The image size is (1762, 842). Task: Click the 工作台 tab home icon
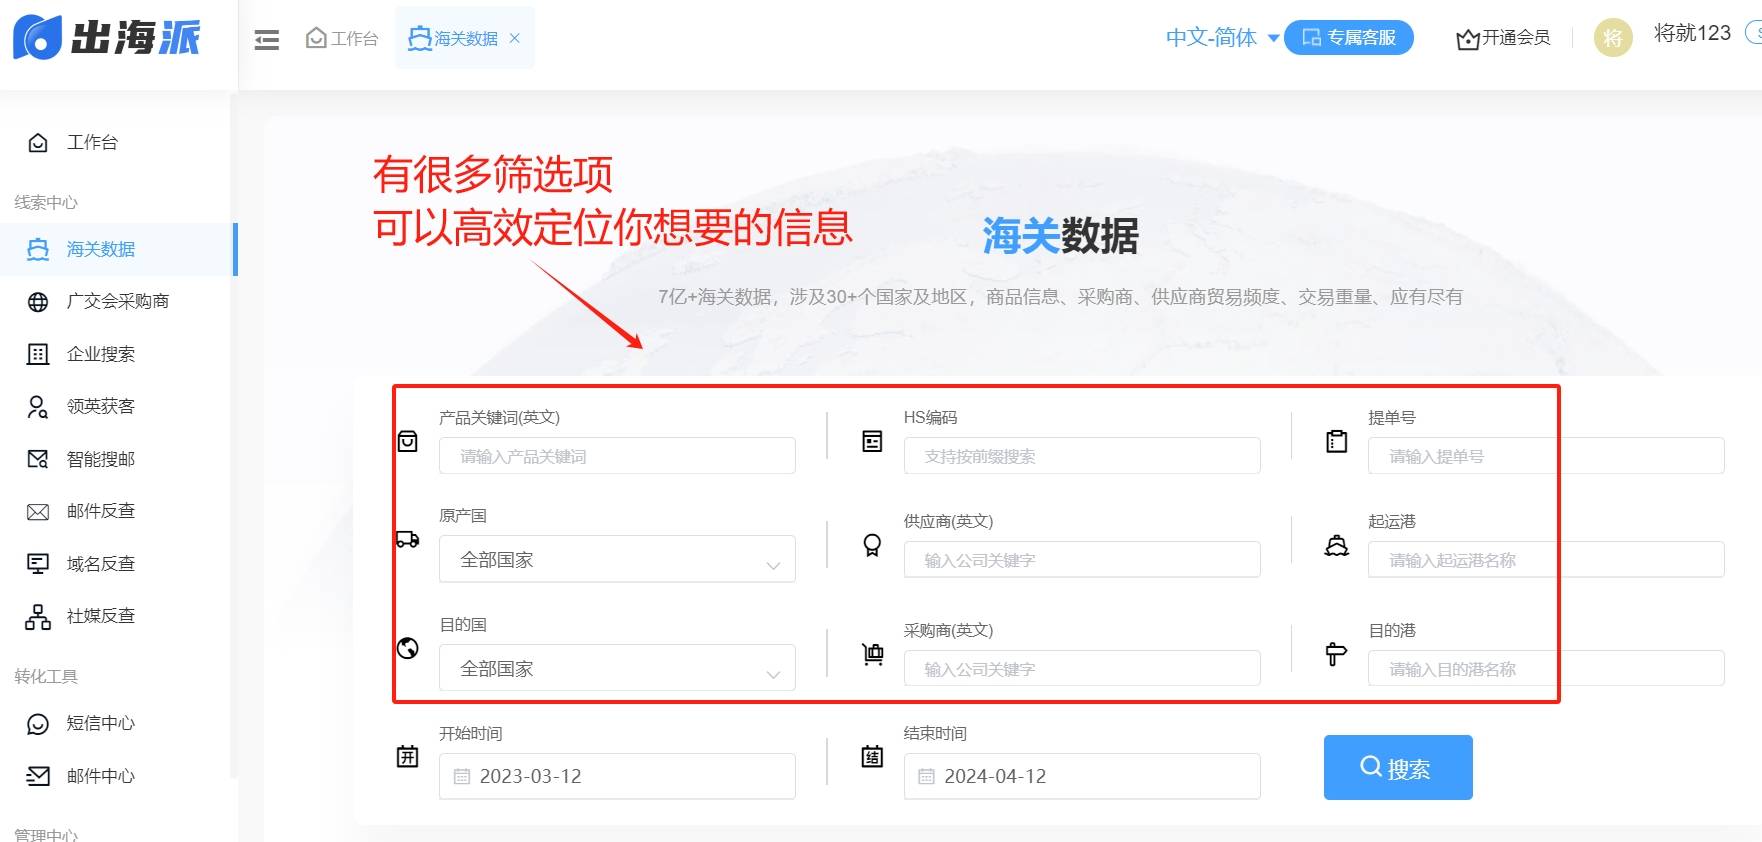[x=316, y=38]
